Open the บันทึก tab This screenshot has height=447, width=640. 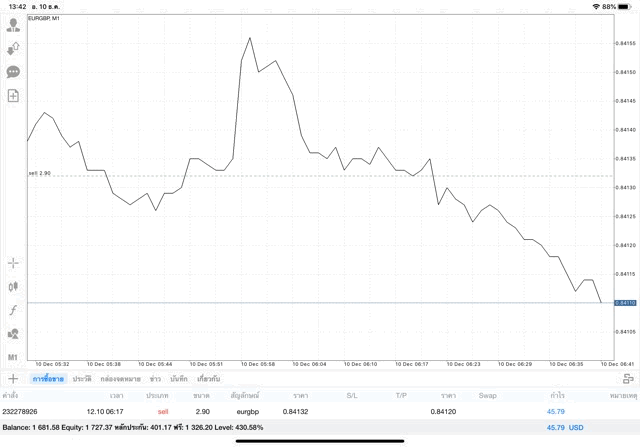tap(179, 379)
